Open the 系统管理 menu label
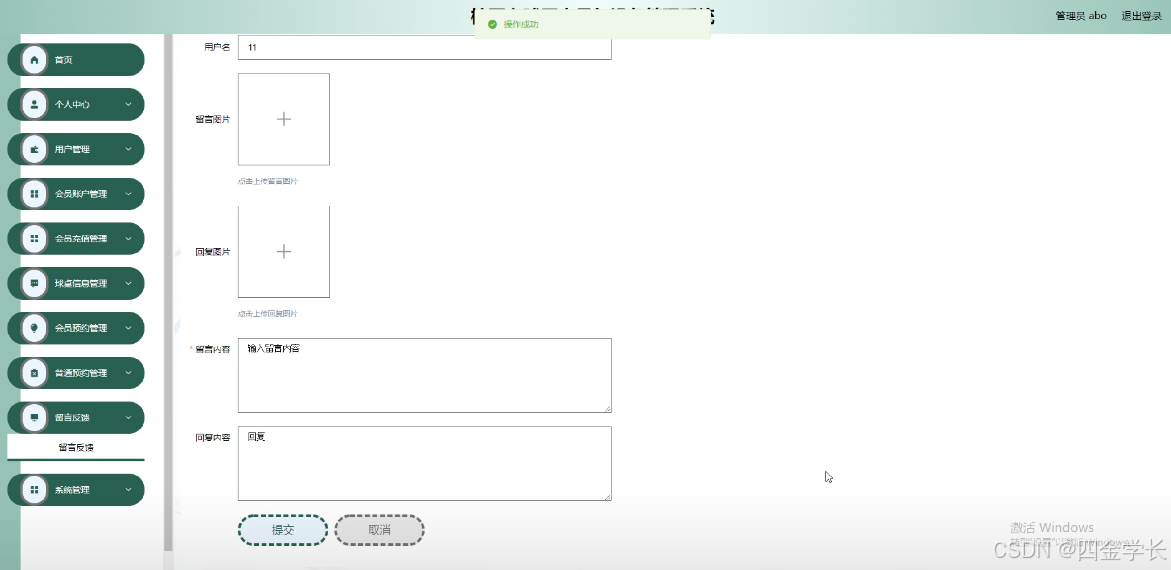1171x570 pixels. (x=72, y=490)
